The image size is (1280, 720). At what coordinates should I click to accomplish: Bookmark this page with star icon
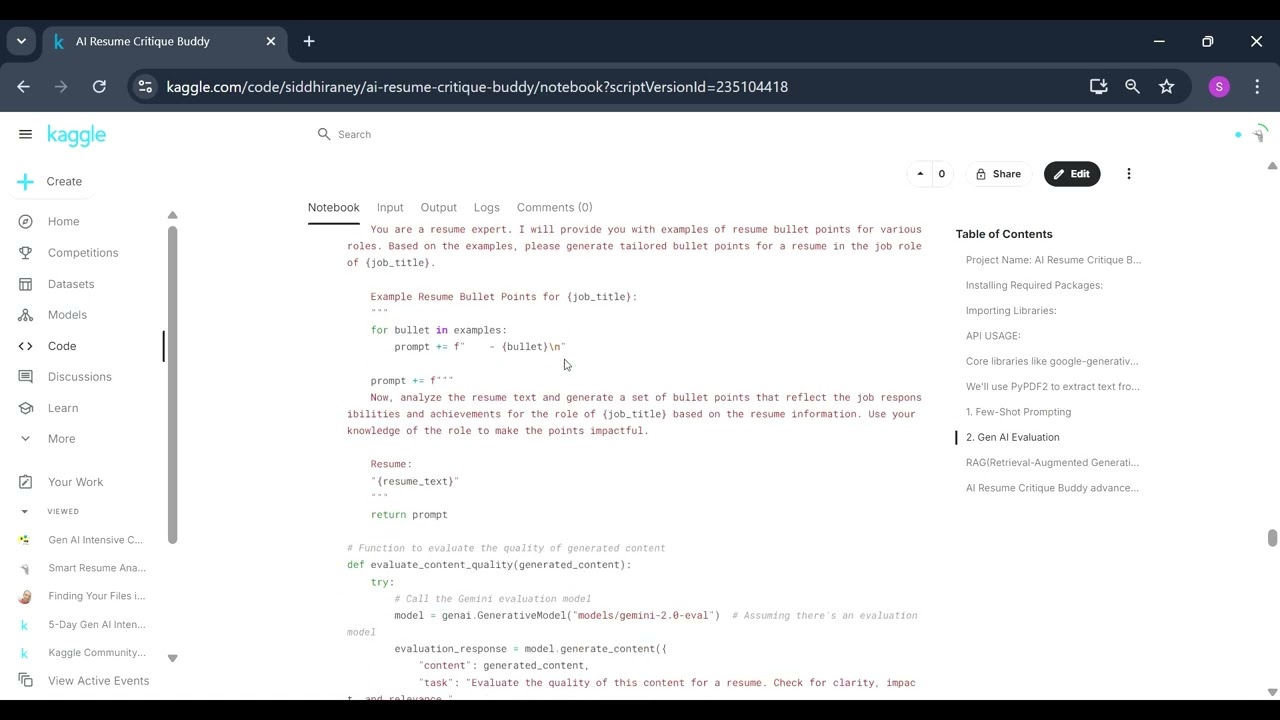[1166, 87]
